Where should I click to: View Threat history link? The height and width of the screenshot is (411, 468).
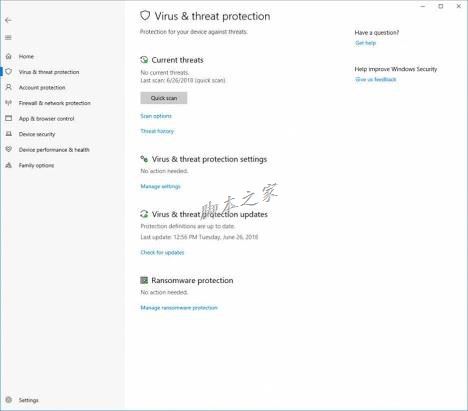[x=157, y=131]
